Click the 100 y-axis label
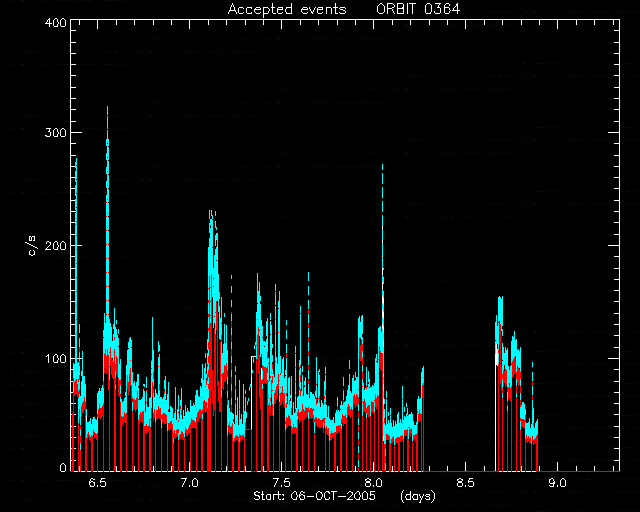 click(x=56, y=359)
